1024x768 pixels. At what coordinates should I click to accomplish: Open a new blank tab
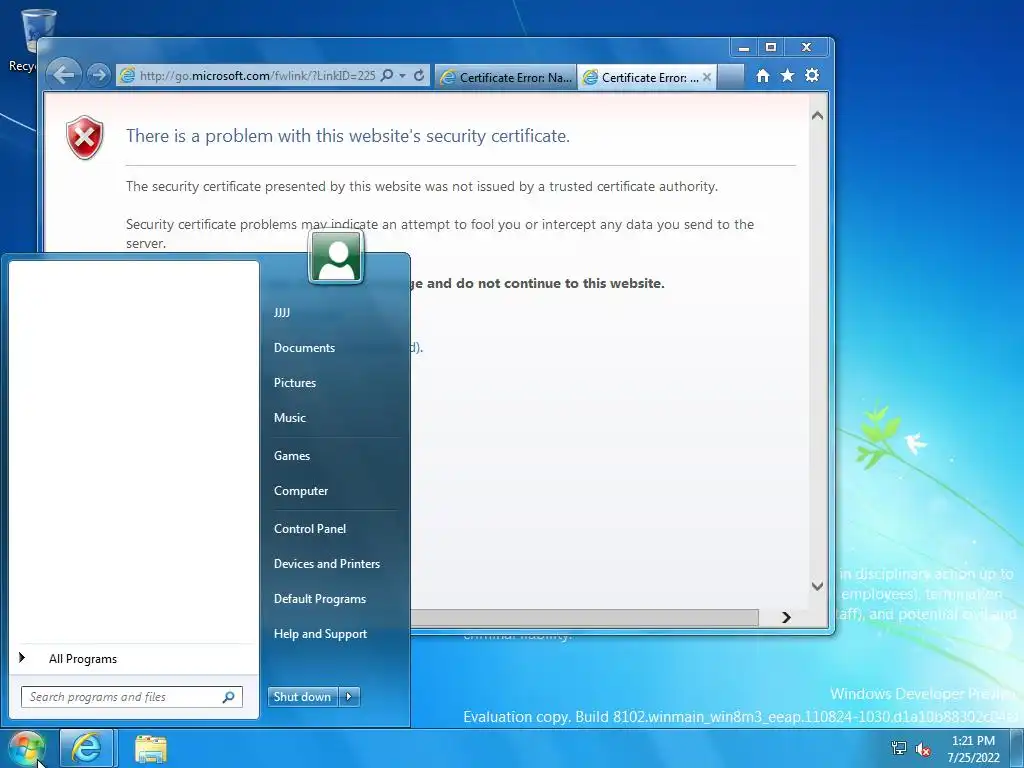(731, 77)
